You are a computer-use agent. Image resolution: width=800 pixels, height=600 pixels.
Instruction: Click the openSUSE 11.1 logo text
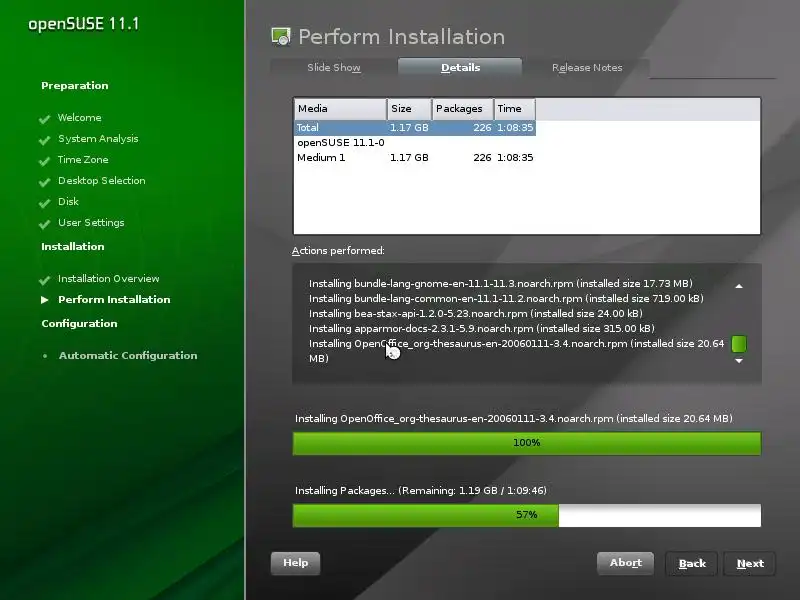84,24
